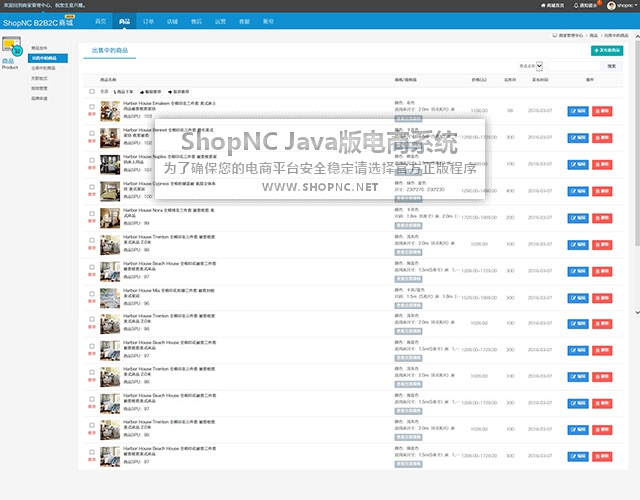640x500 pixels.
Task: Click the thumbs-down cancel recommend batch action
Action: pyautogui.click(x=178, y=92)
